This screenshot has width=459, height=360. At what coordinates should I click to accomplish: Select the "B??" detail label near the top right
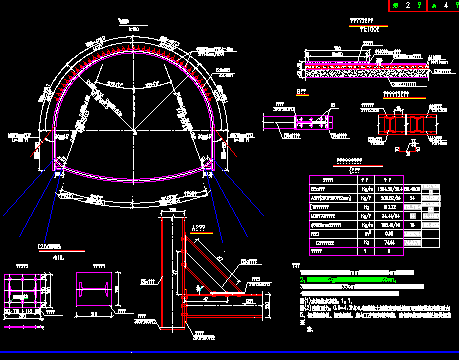[301, 91]
